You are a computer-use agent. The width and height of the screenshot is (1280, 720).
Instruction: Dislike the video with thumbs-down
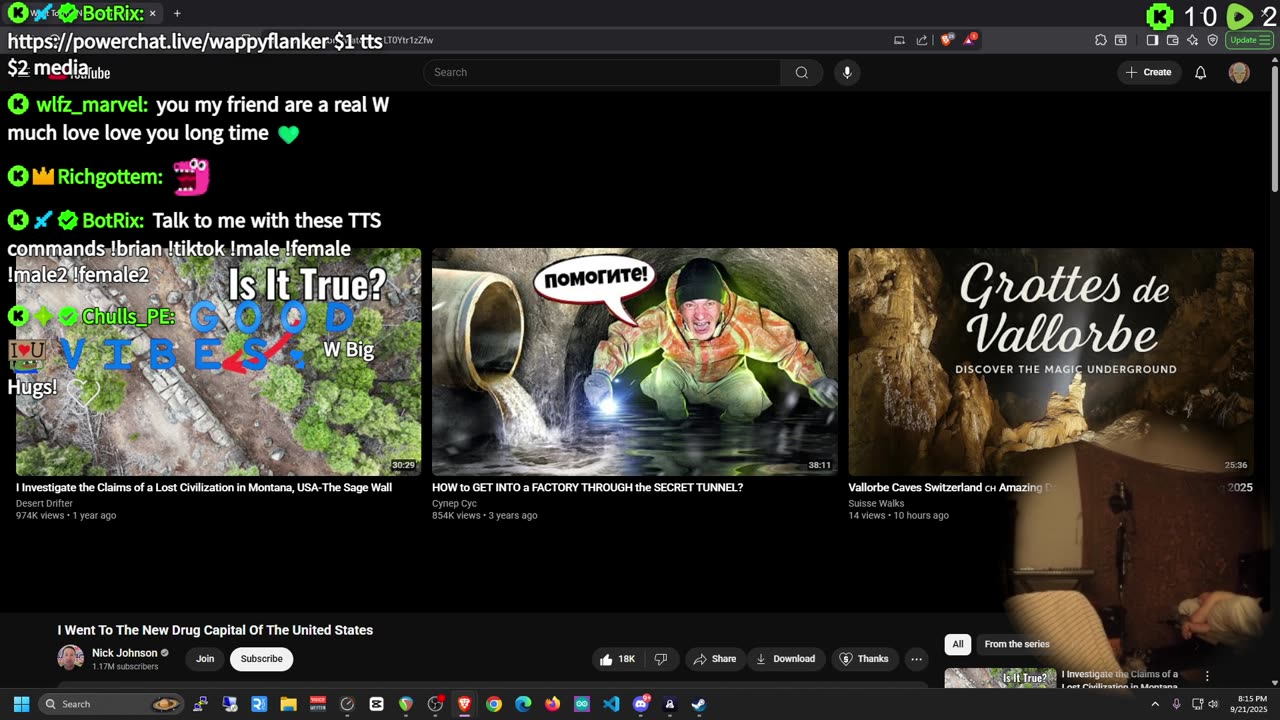click(x=660, y=659)
